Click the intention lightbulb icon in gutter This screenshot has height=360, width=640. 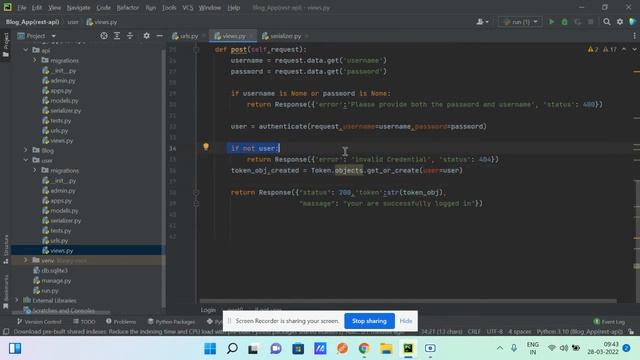[x=206, y=147]
